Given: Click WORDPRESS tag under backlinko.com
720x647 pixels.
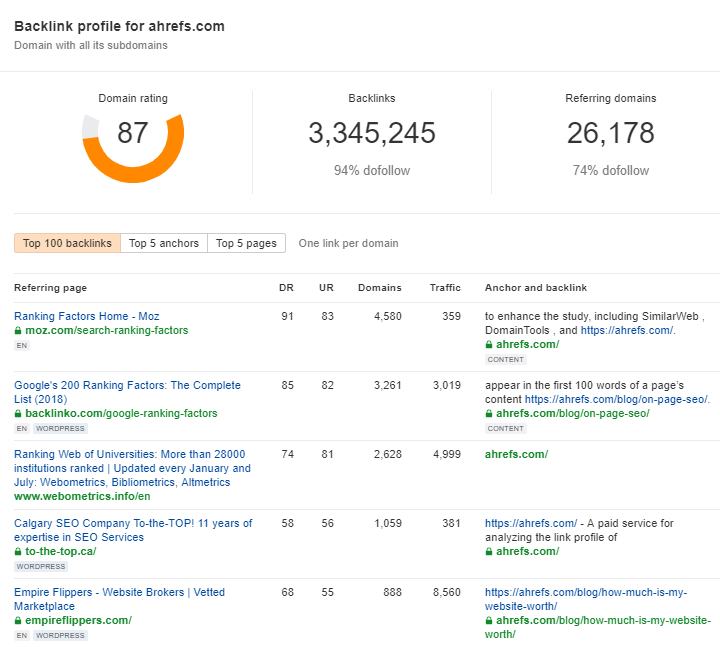Looking at the screenshot, I should [60, 428].
